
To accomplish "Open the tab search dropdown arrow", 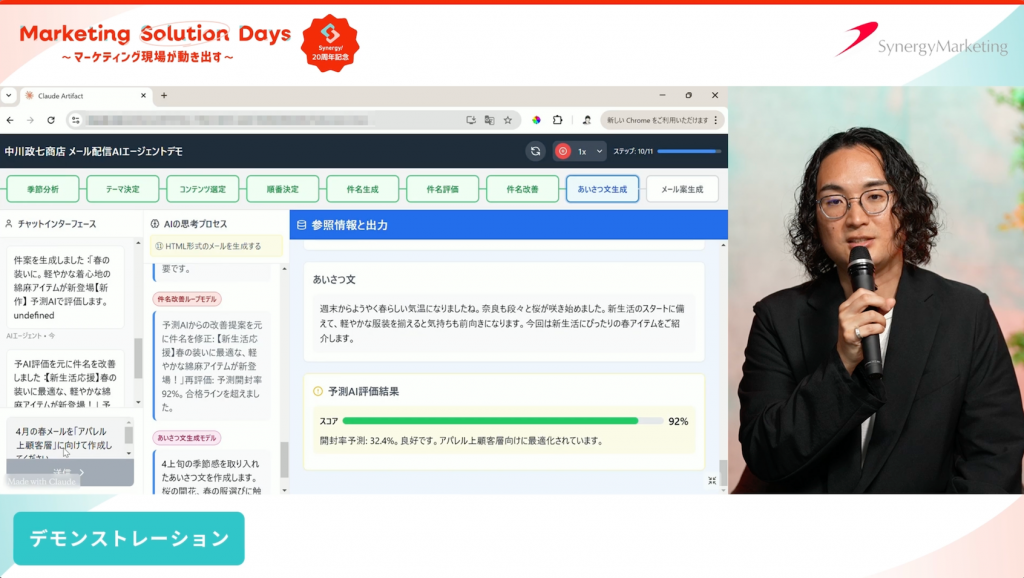I will (x=8, y=95).
